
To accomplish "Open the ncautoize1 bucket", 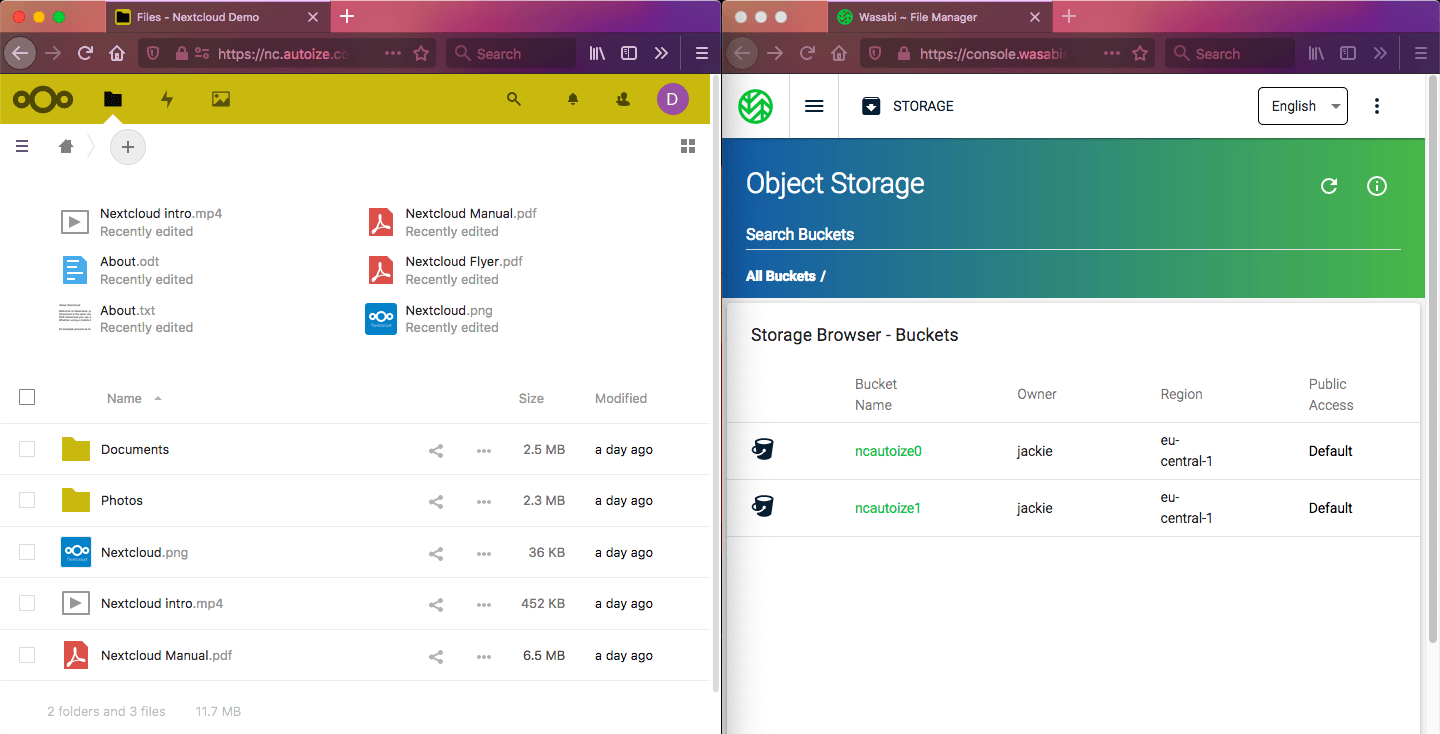I will point(888,508).
